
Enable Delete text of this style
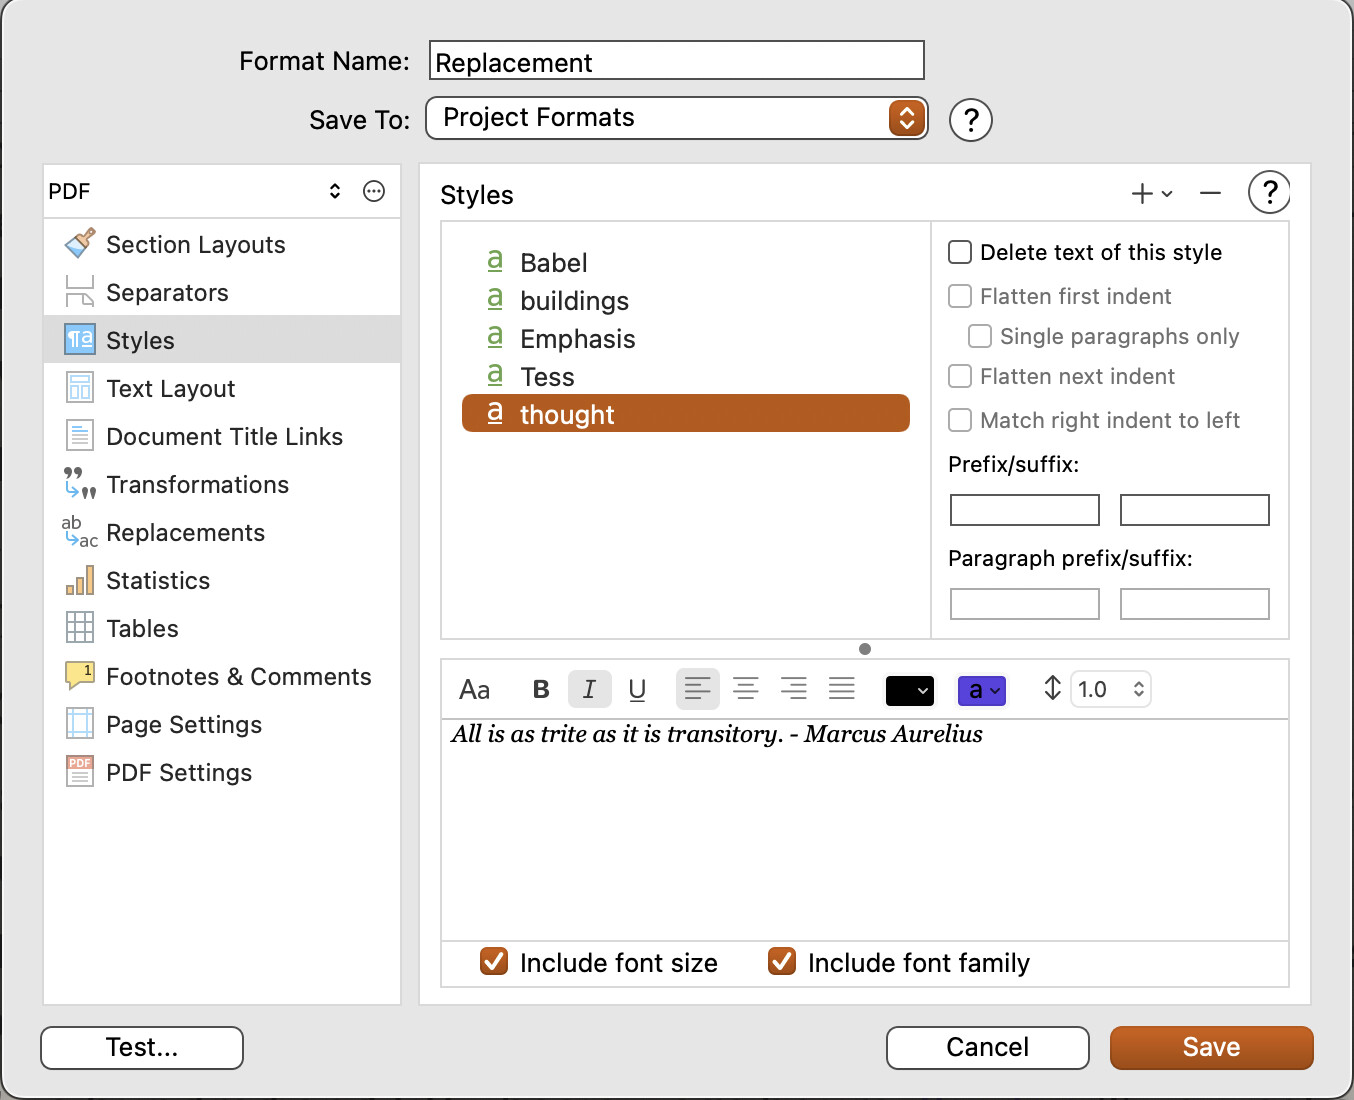click(x=960, y=252)
